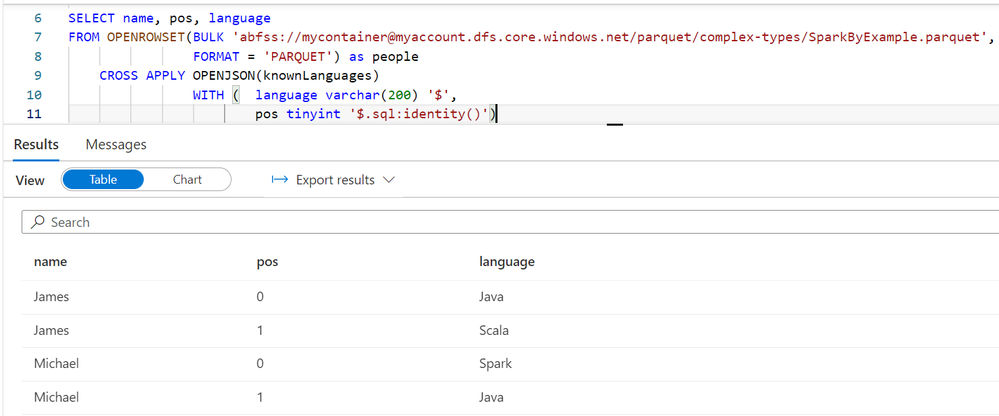Click line number 7 in editor gutter
This screenshot has height=416, width=999.
tap(38, 37)
